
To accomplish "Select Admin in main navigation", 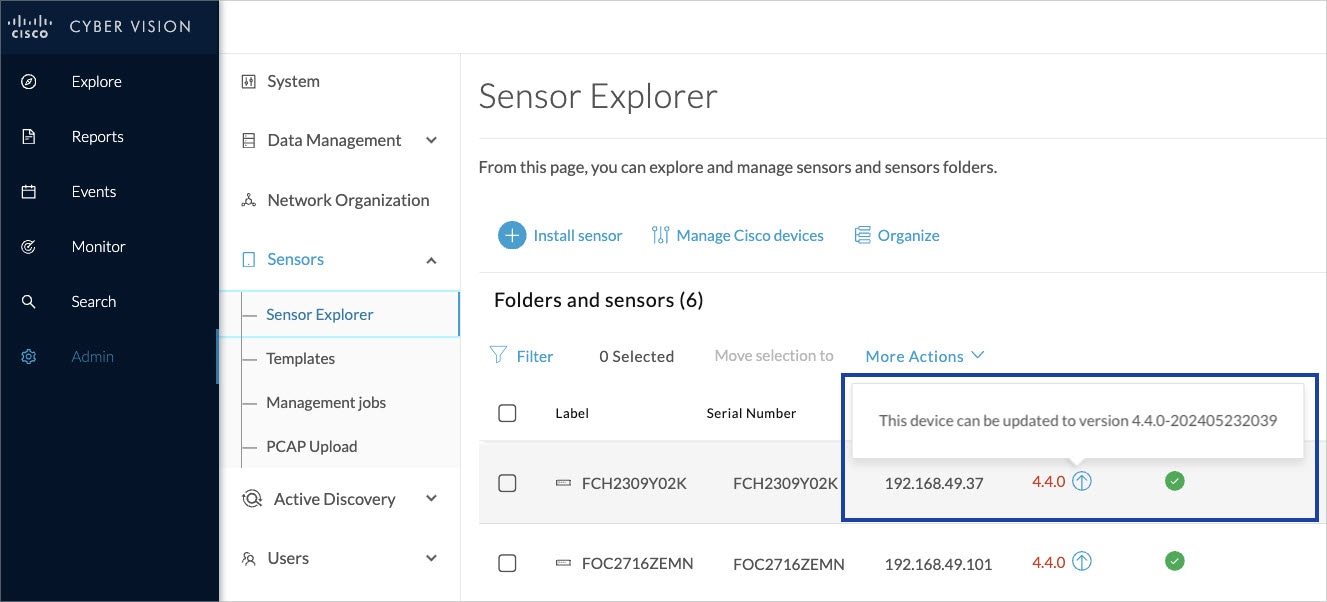I will pos(93,357).
